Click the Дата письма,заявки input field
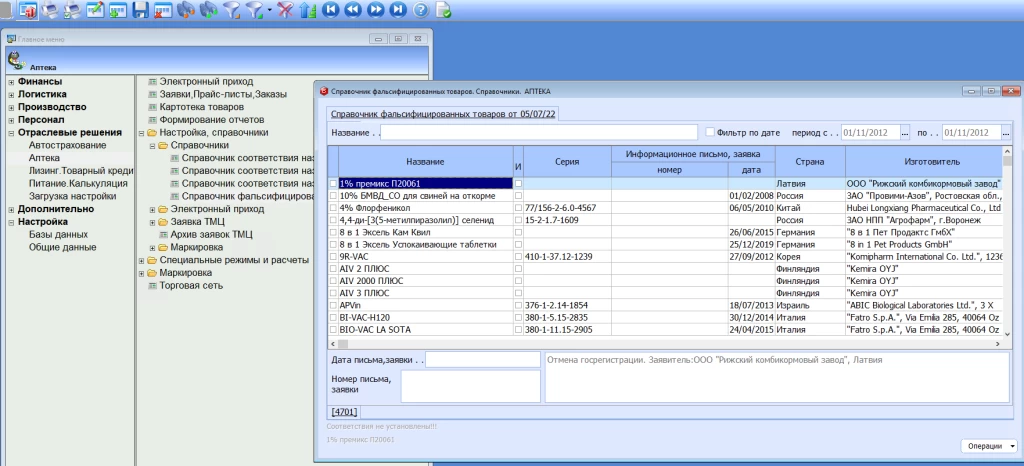Screen dimensions: 1024x466 click(x=483, y=360)
